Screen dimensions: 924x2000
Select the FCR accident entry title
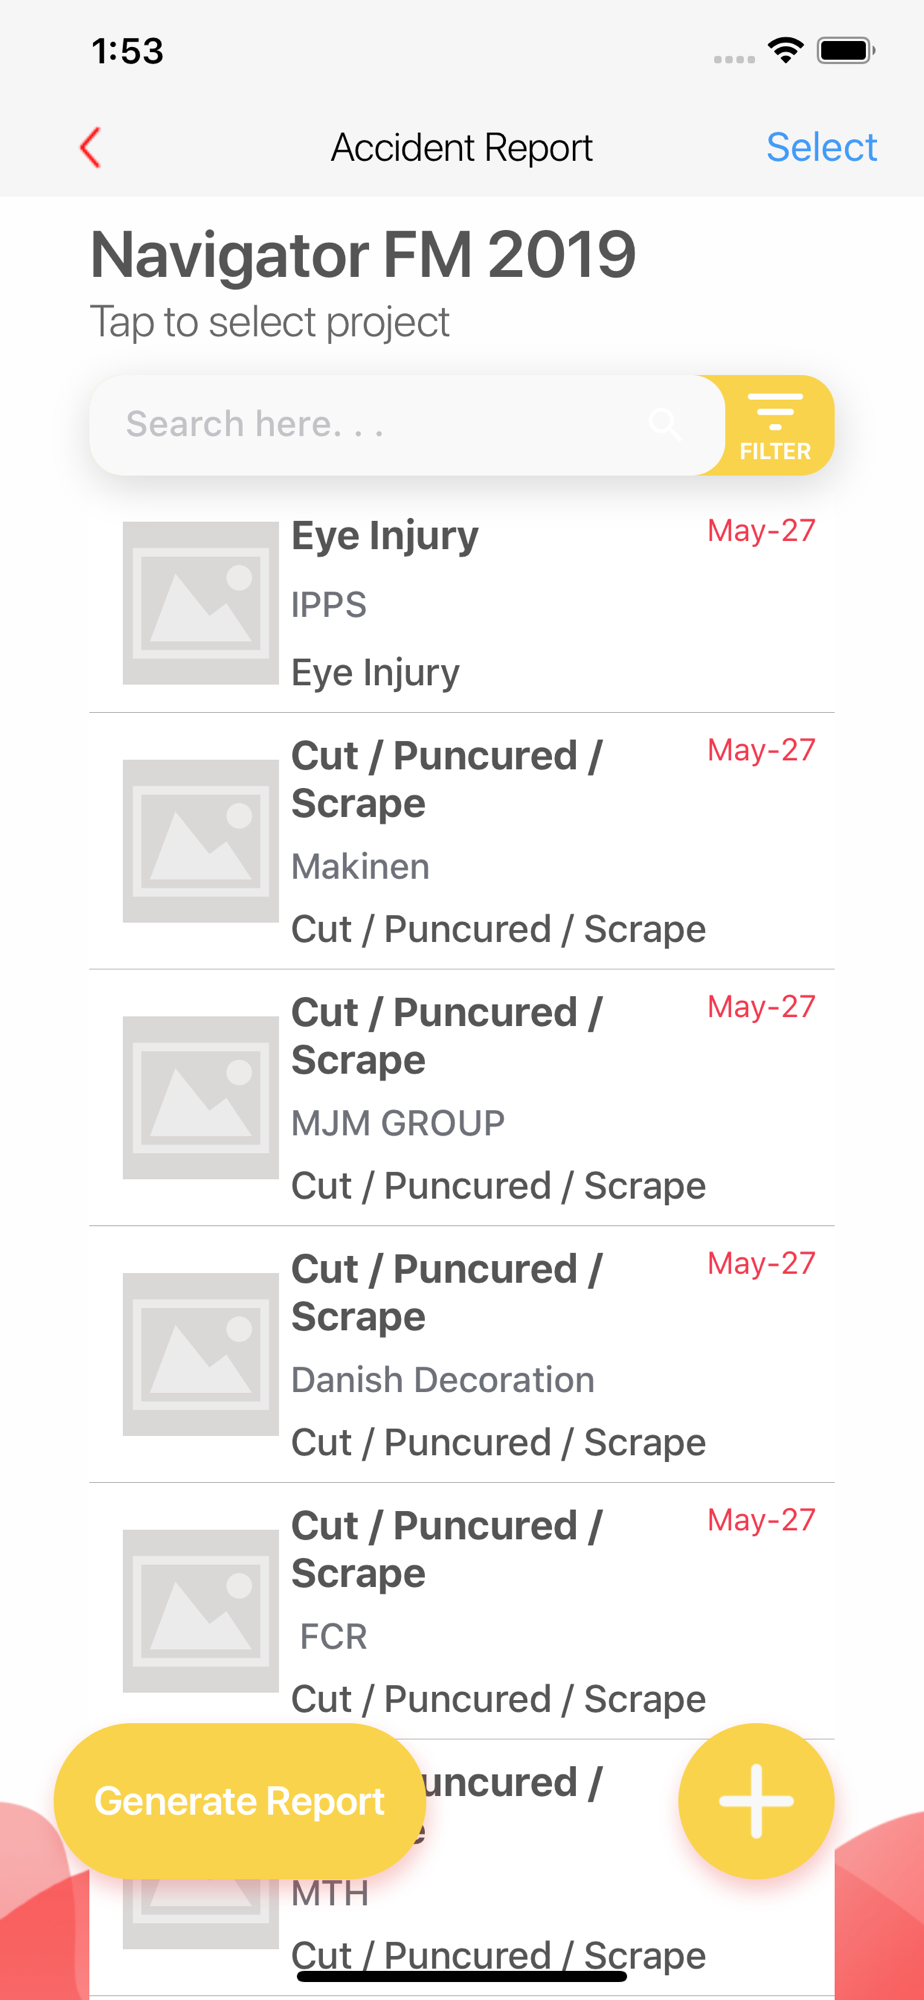click(446, 1549)
